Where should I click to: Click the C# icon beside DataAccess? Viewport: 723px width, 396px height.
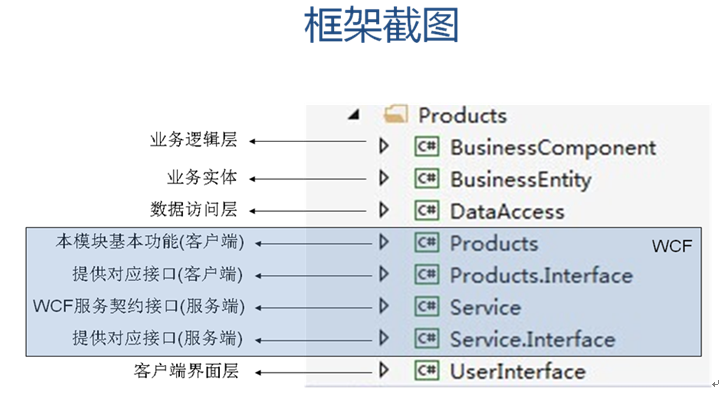tap(427, 211)
